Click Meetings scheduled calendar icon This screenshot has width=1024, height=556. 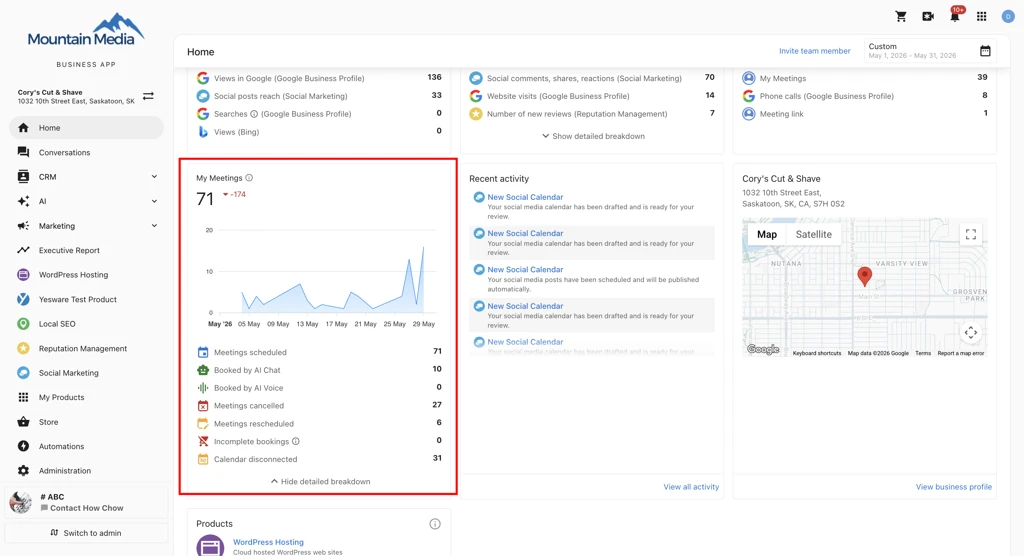[x=203, y=352]
